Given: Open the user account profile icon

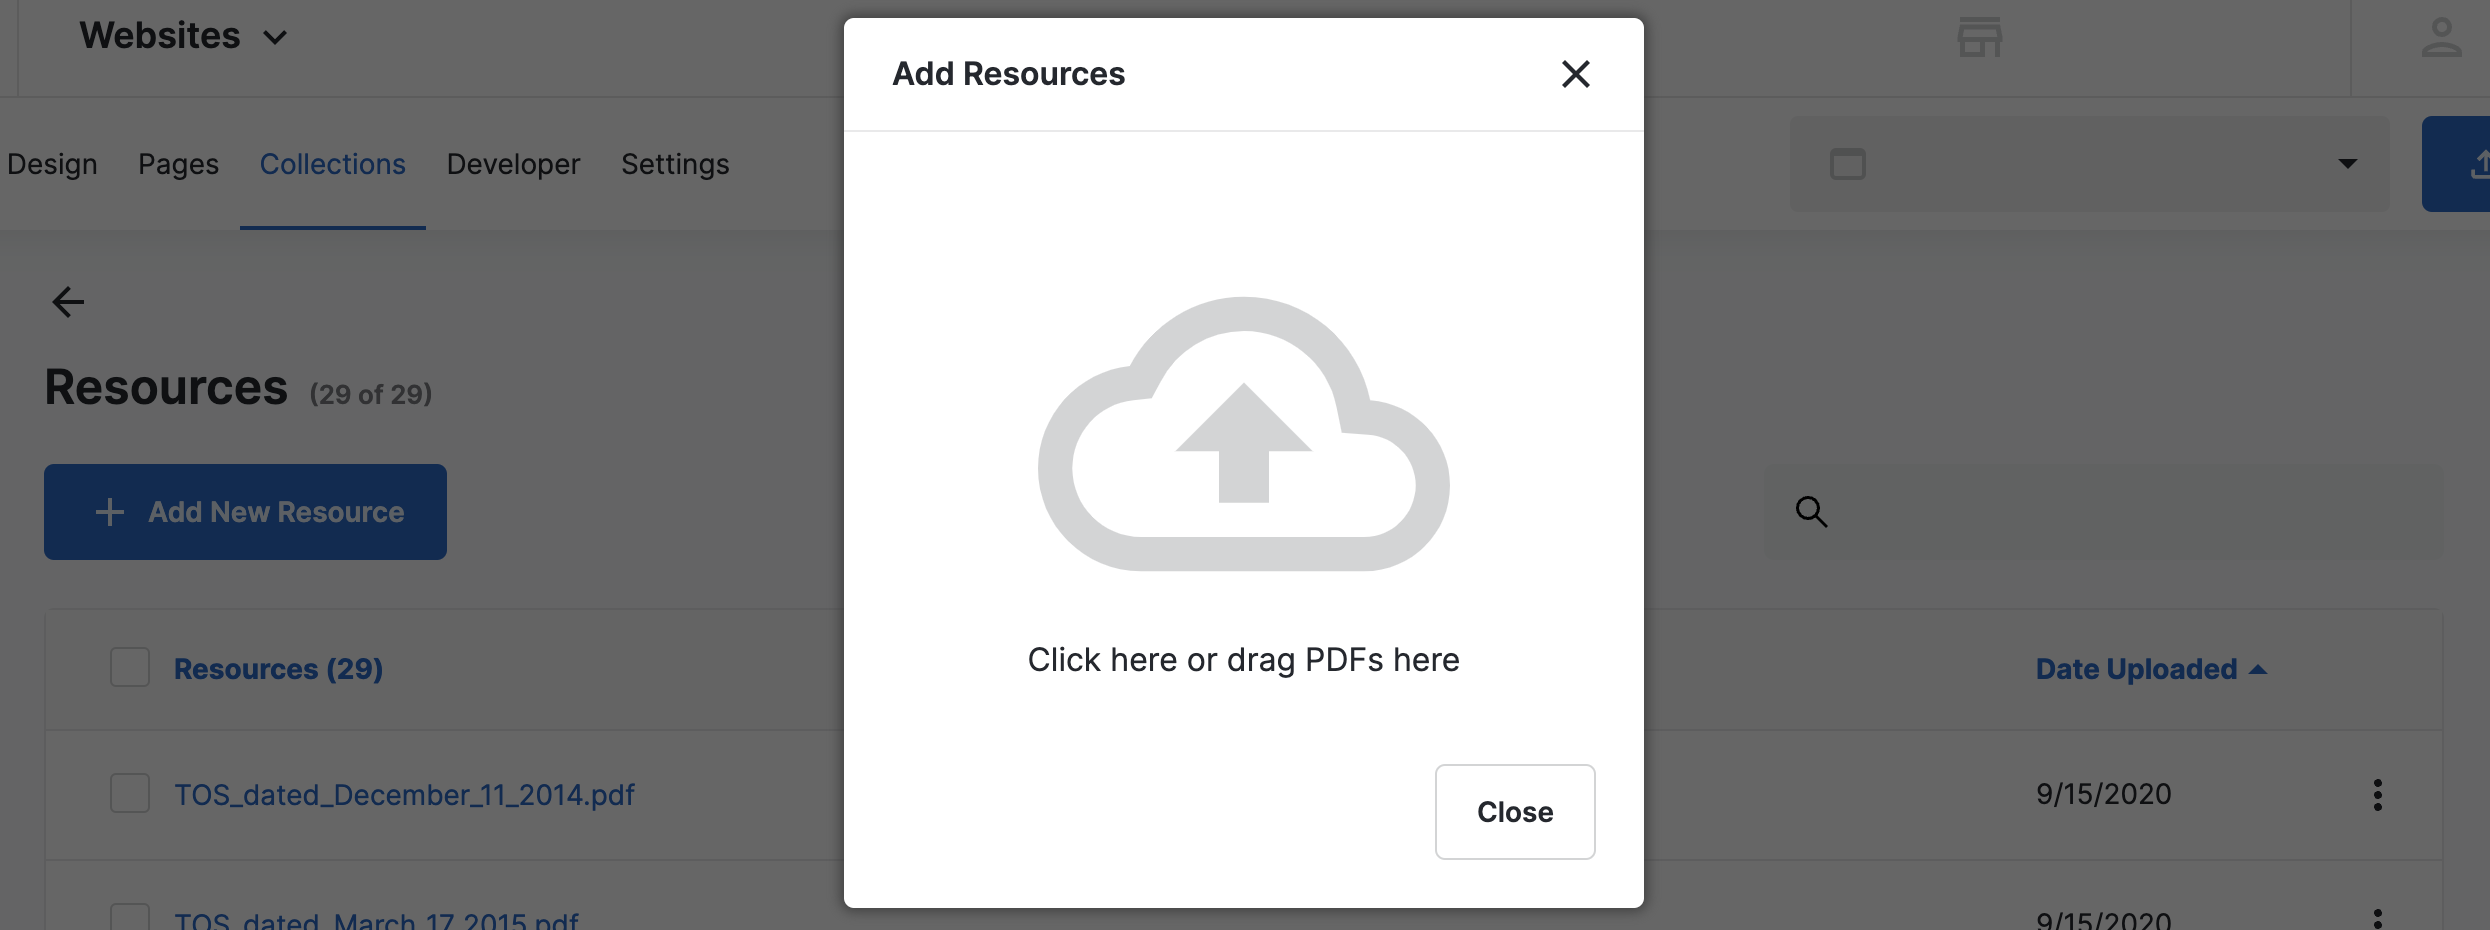Looking at the screenshot, I should 2441,38.
